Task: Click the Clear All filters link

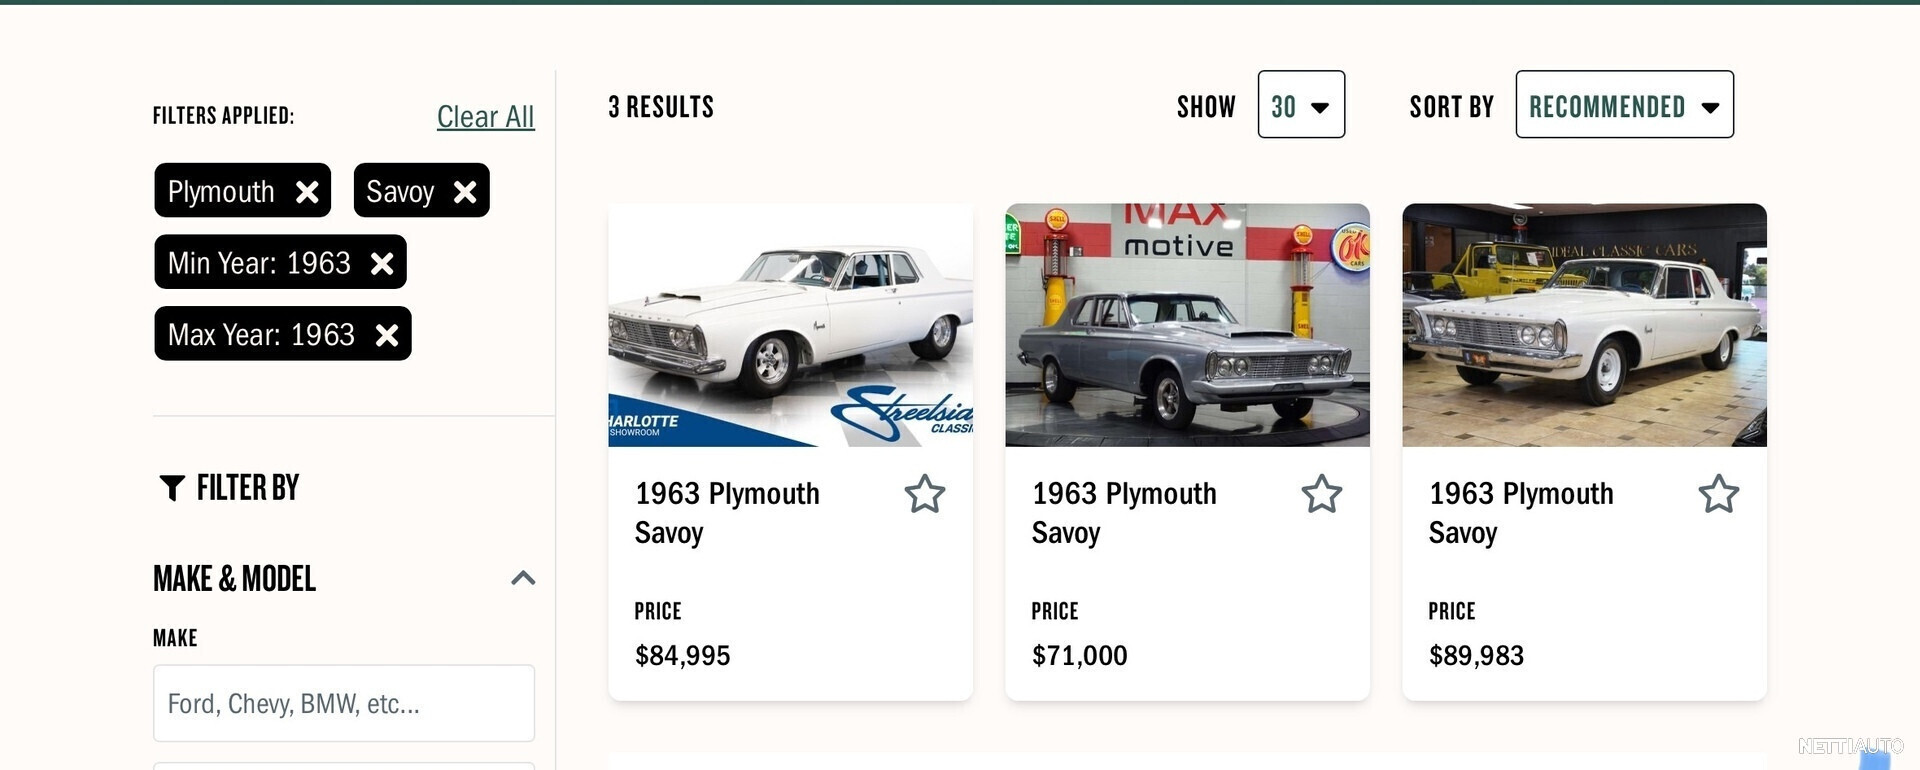Action: (485, 117)
